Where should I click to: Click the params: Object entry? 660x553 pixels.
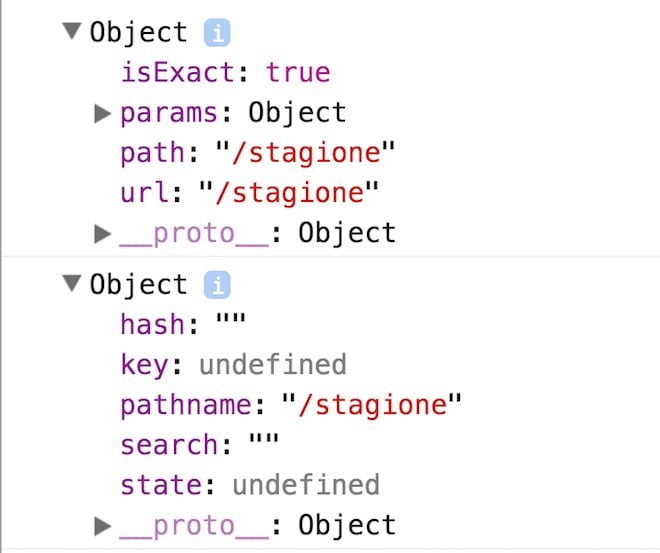click(232, 113)
